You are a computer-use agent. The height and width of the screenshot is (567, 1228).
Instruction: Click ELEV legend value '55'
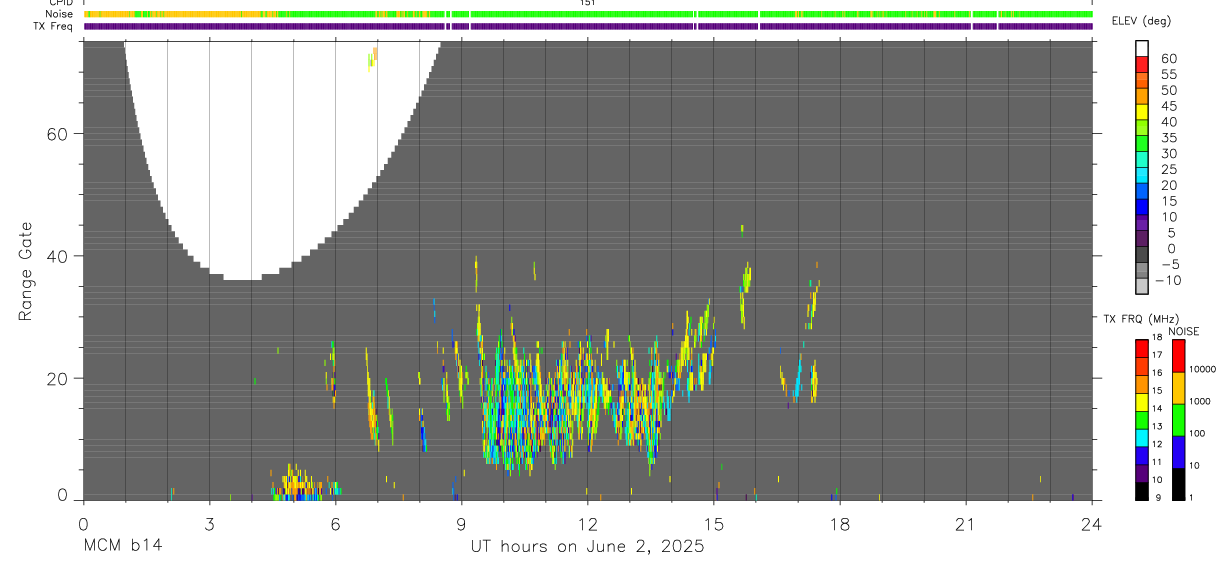click(x=1168, y=74)
